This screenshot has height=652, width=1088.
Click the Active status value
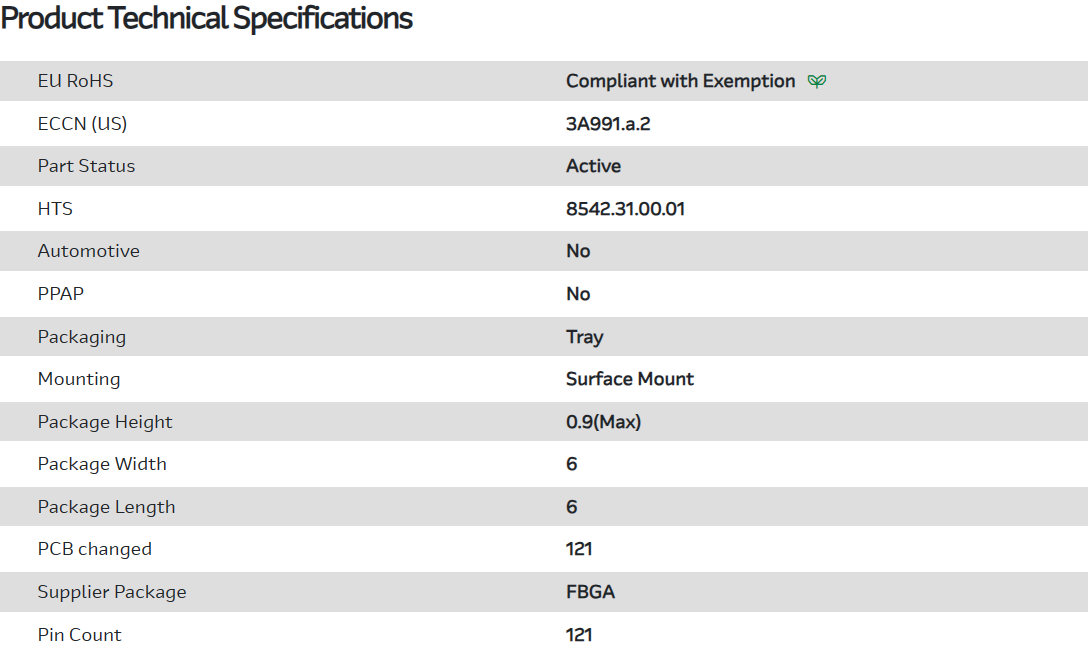[x=593, y=166]
